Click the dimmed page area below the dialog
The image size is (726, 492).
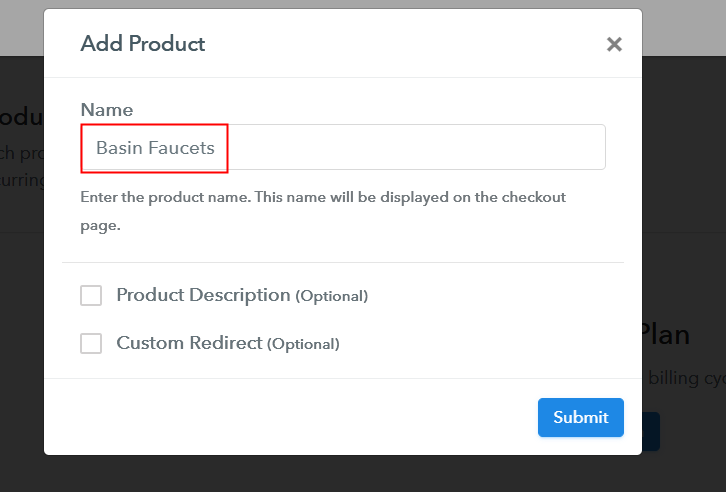click(362, 475)
